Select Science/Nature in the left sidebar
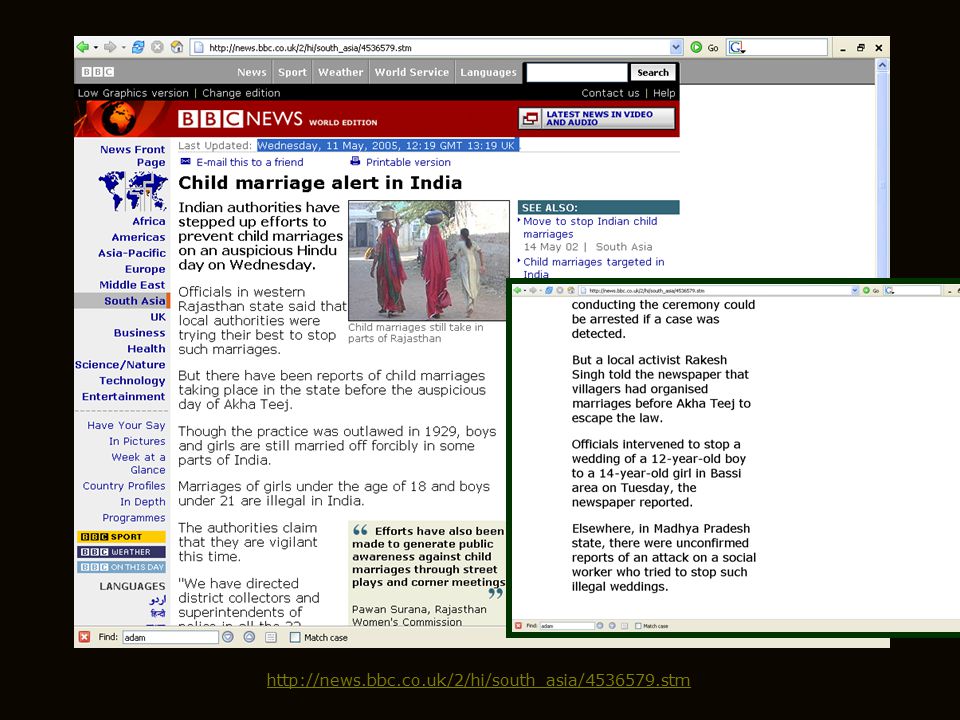The image size is (960, 720). coord(120,364)
